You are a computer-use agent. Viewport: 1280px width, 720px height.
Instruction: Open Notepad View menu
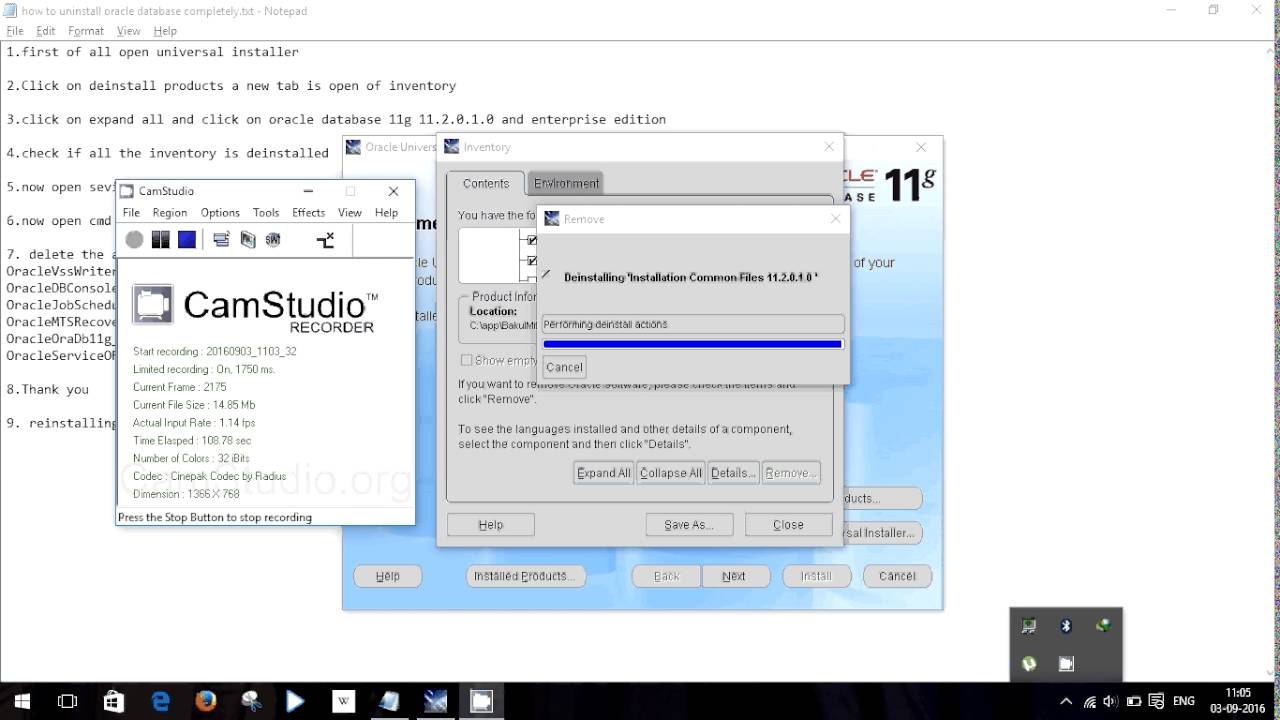tap(128, 31)
